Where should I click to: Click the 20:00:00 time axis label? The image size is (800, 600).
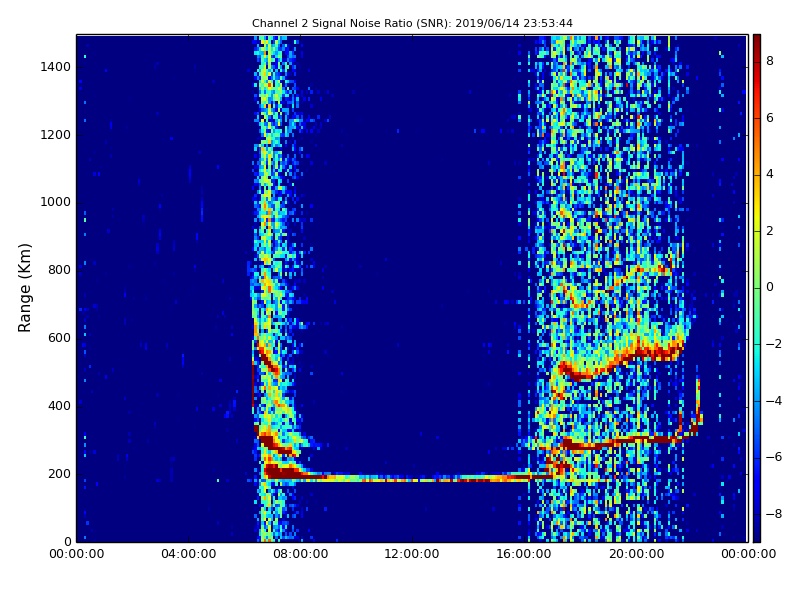click(x=636, y=554)
